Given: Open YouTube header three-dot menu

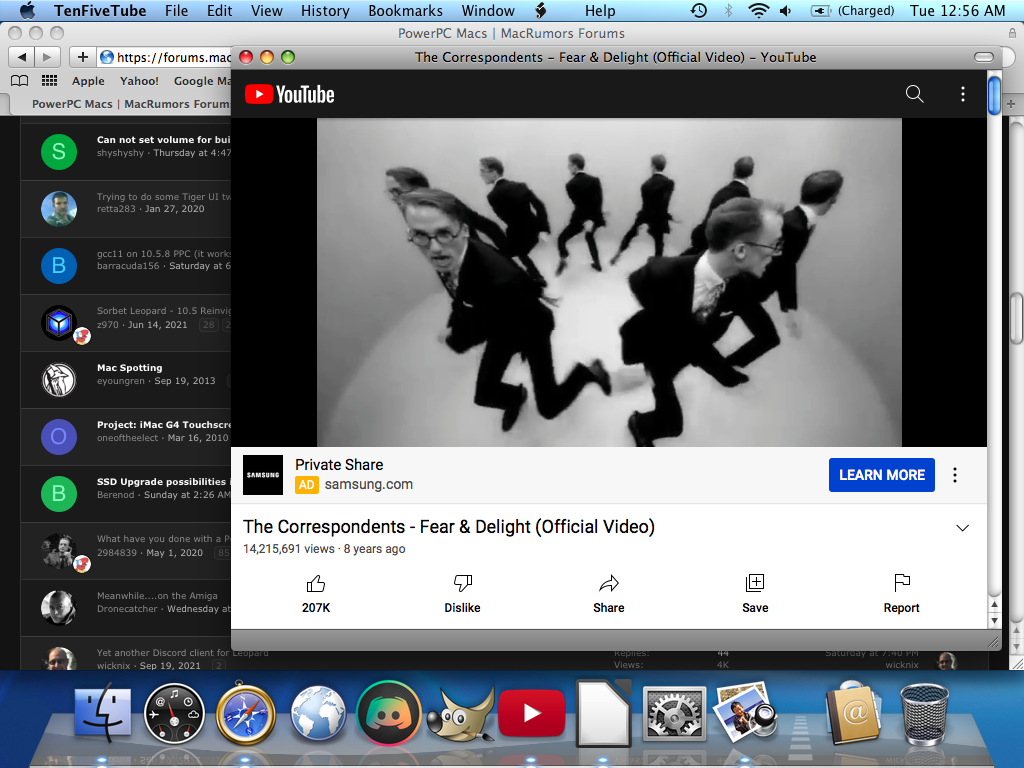Looking at the screenshot, I should pos(963,94).
